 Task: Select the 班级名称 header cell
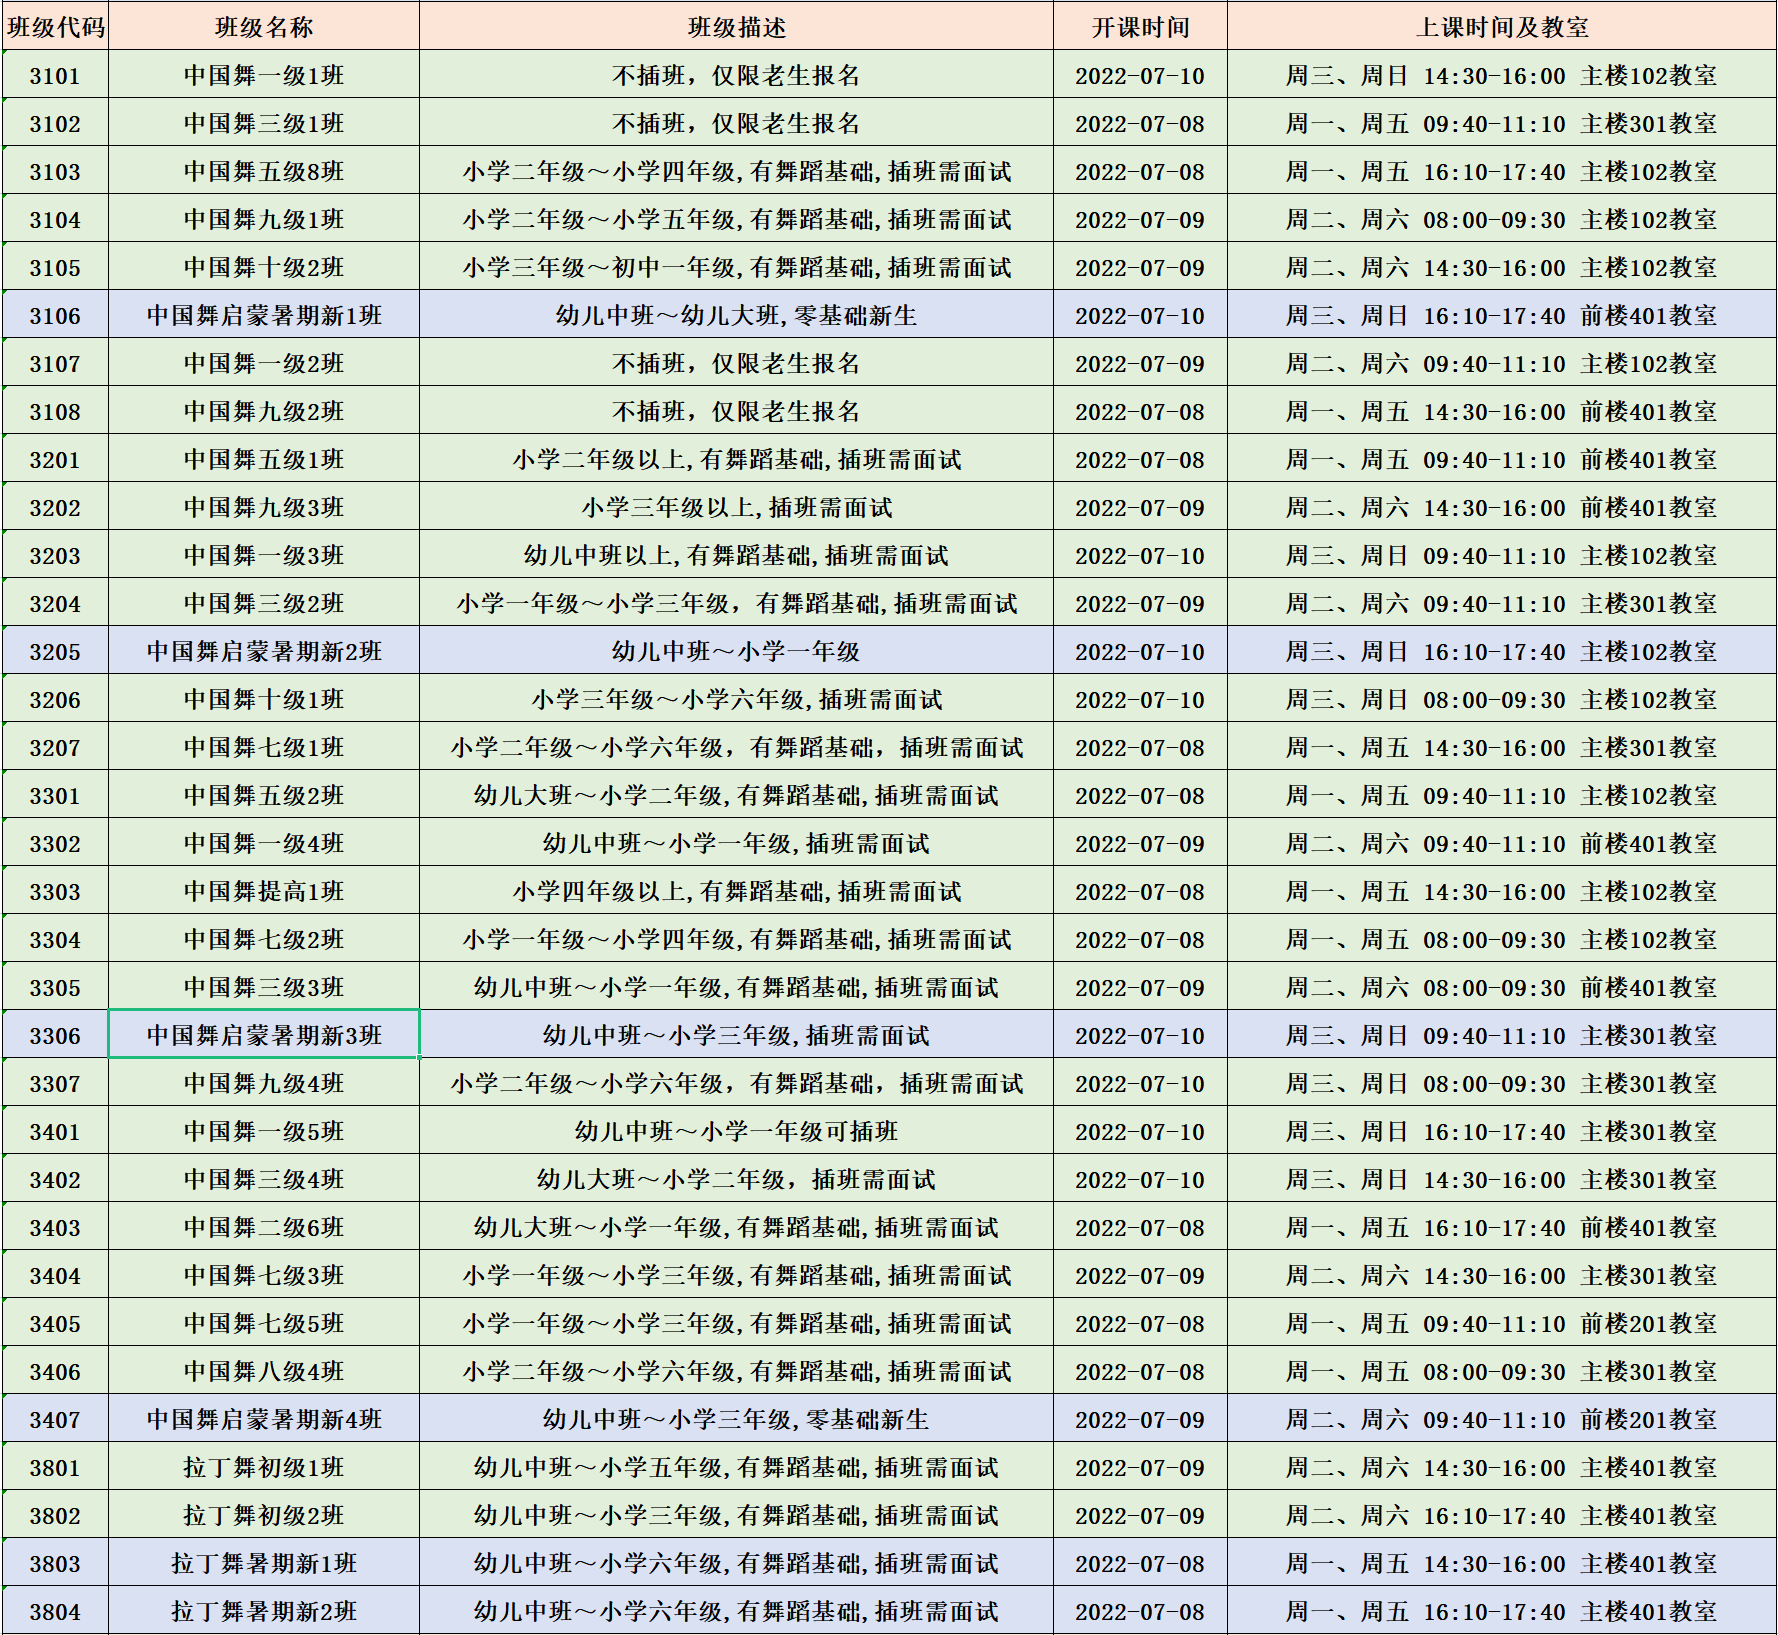pos(264,27)
